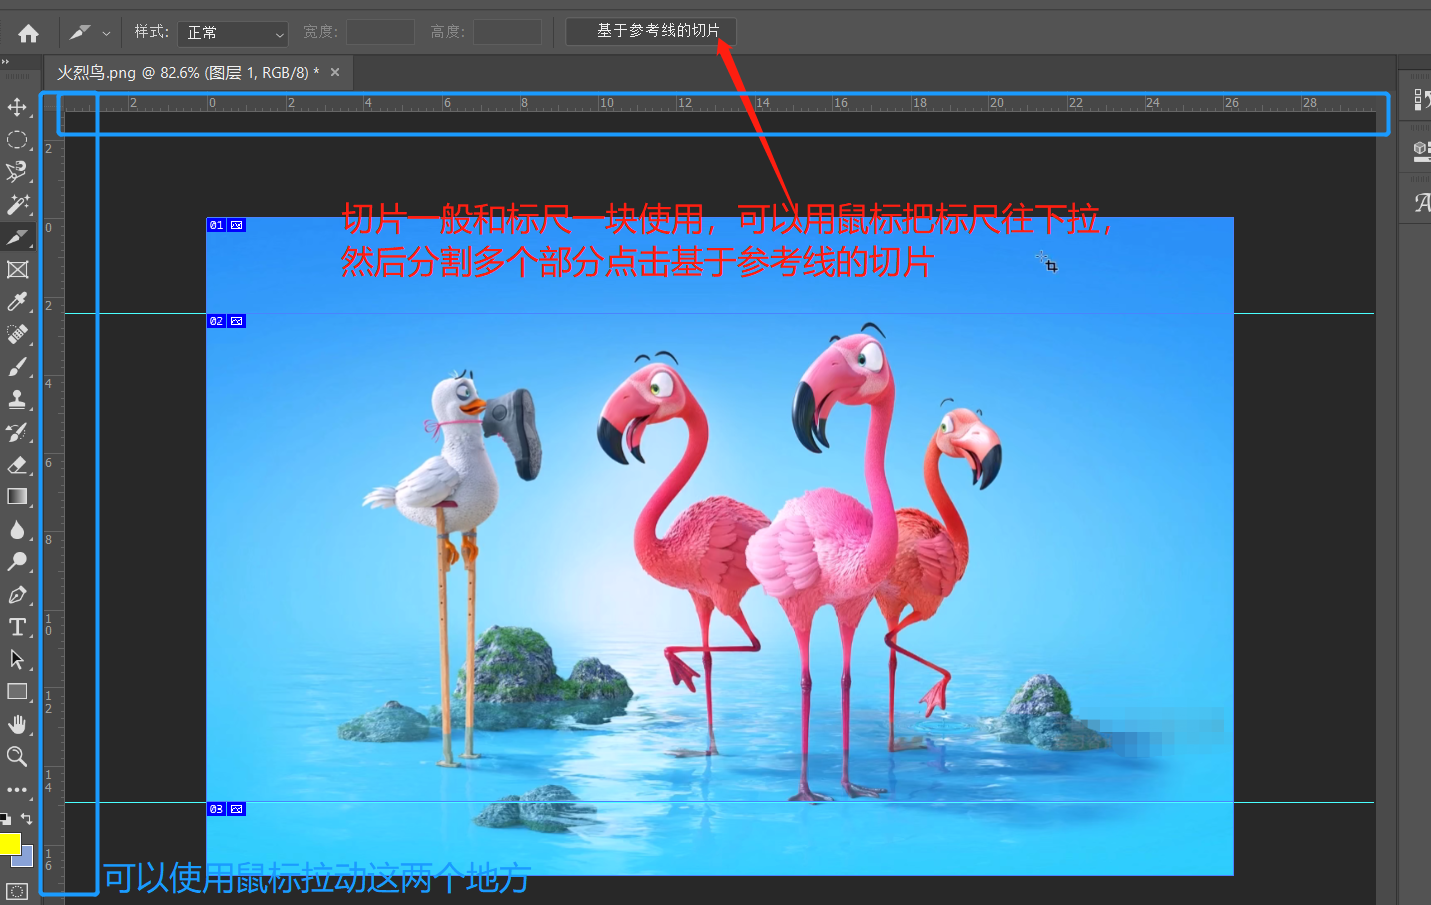Image resolution: width=1431 pixels, height=905 pixels.
Task: Select the Magnetic Lasso tool
Action: pyautogui.click(x=17, y=172)
